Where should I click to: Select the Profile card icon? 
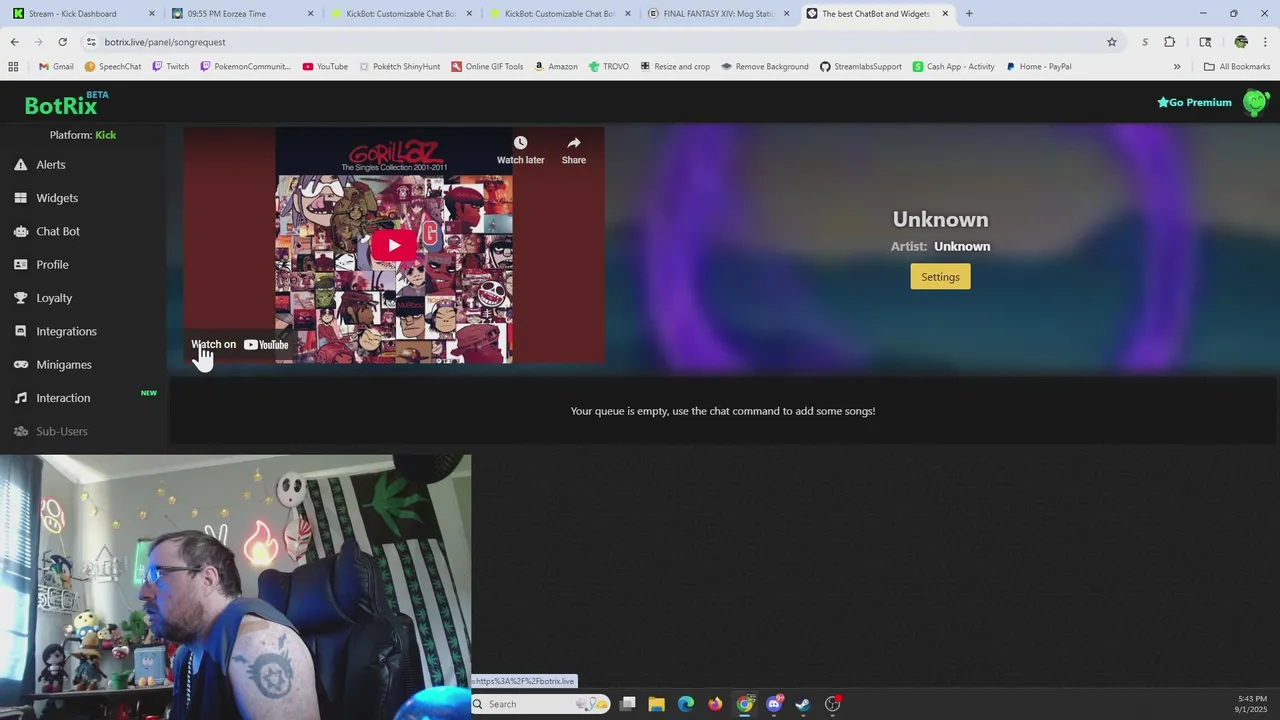click(x=20, y=265)
